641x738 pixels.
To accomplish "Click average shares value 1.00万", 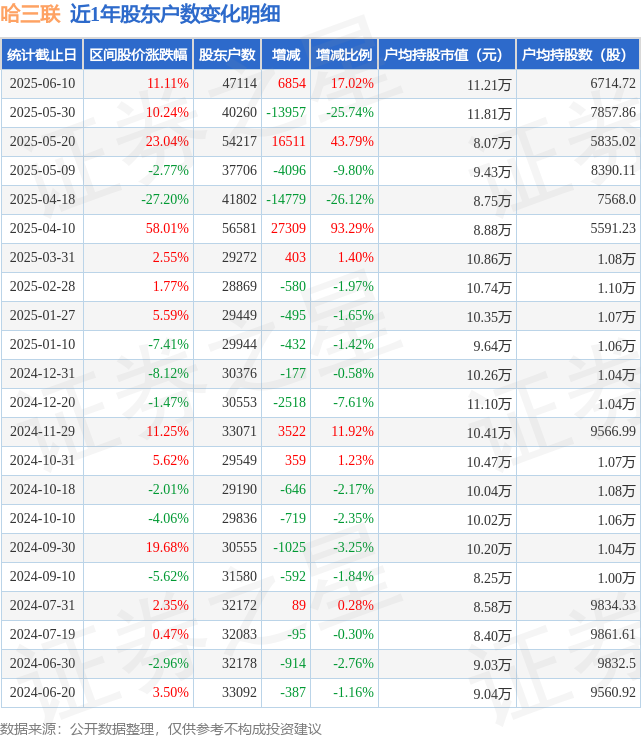I will tap(617, 578).
